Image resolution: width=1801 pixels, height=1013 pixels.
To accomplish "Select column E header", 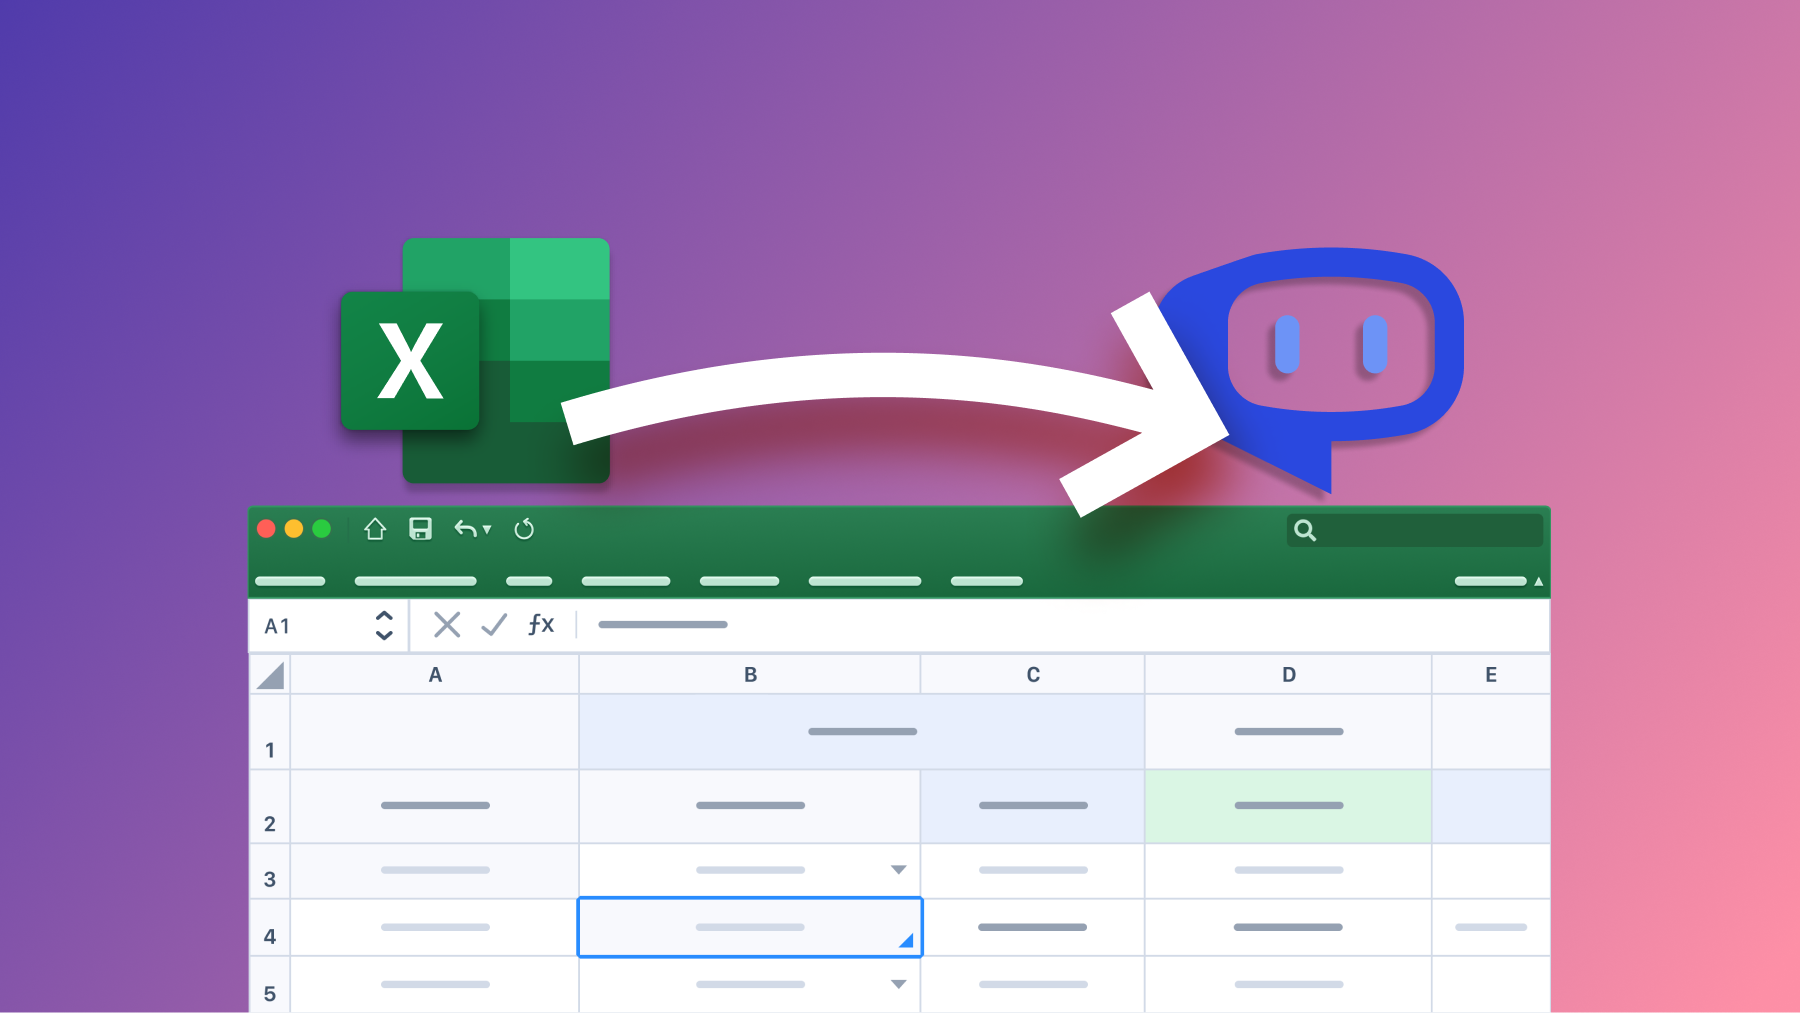I will click(1491, 675).
